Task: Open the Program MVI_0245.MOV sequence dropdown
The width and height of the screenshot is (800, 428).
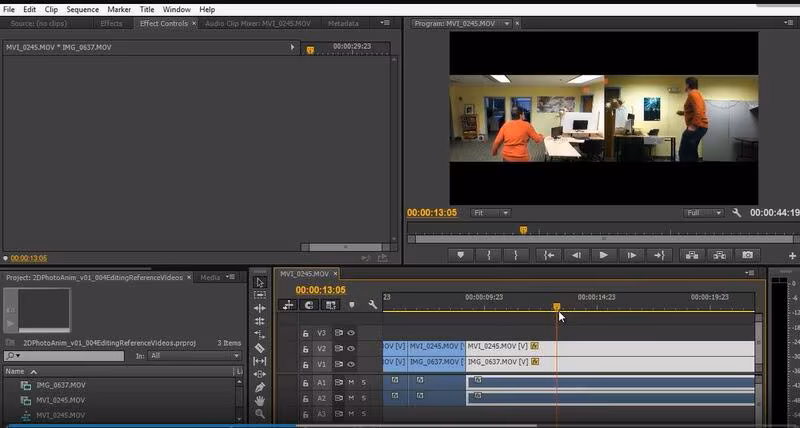Action: 507,23
